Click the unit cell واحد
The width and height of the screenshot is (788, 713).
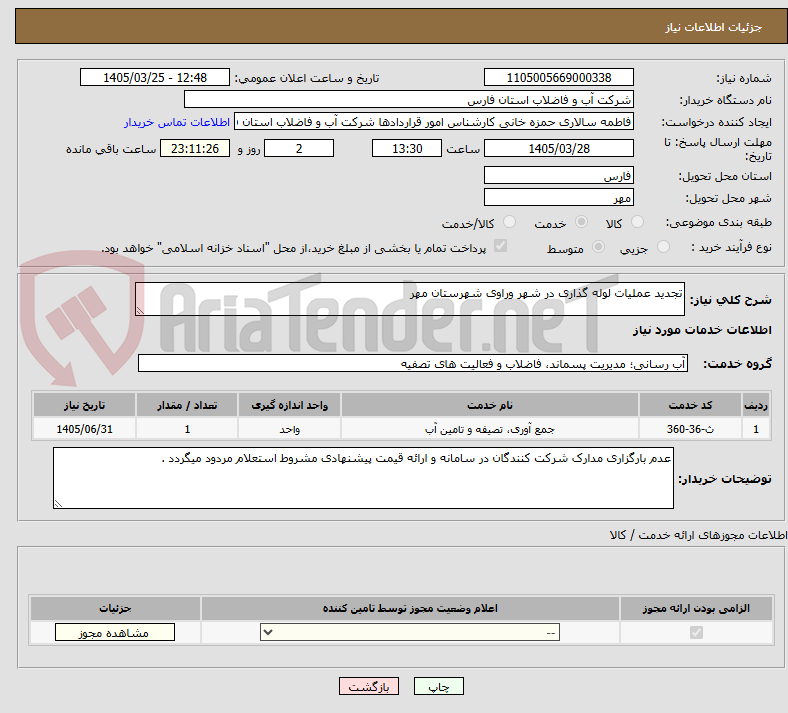[x=289, y=429]
